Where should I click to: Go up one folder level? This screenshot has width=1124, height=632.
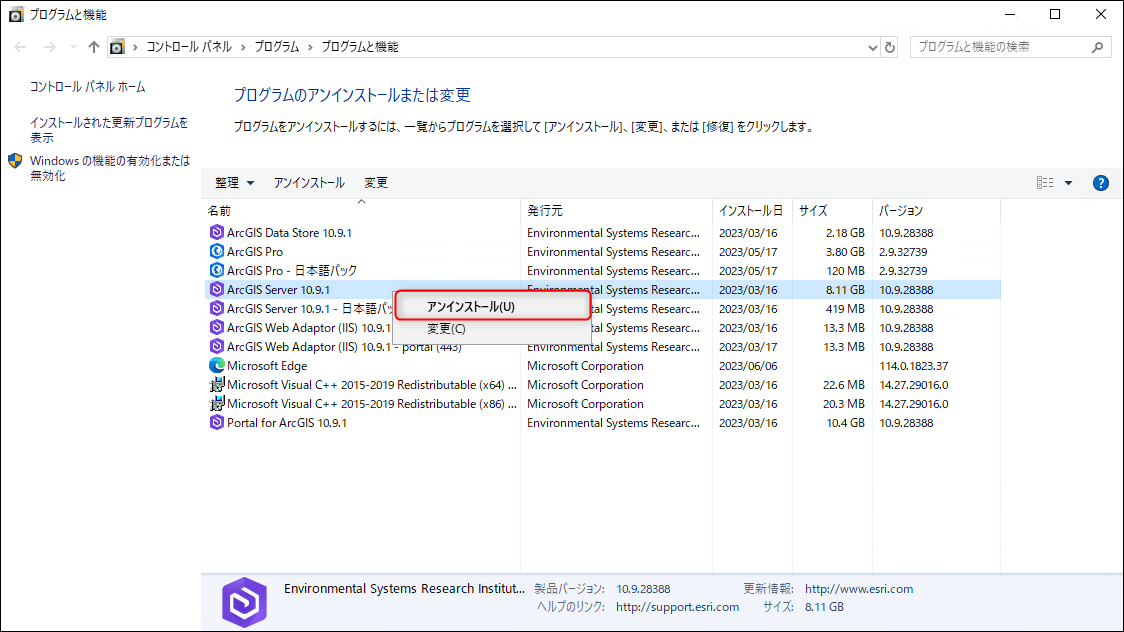coord(93,47)
